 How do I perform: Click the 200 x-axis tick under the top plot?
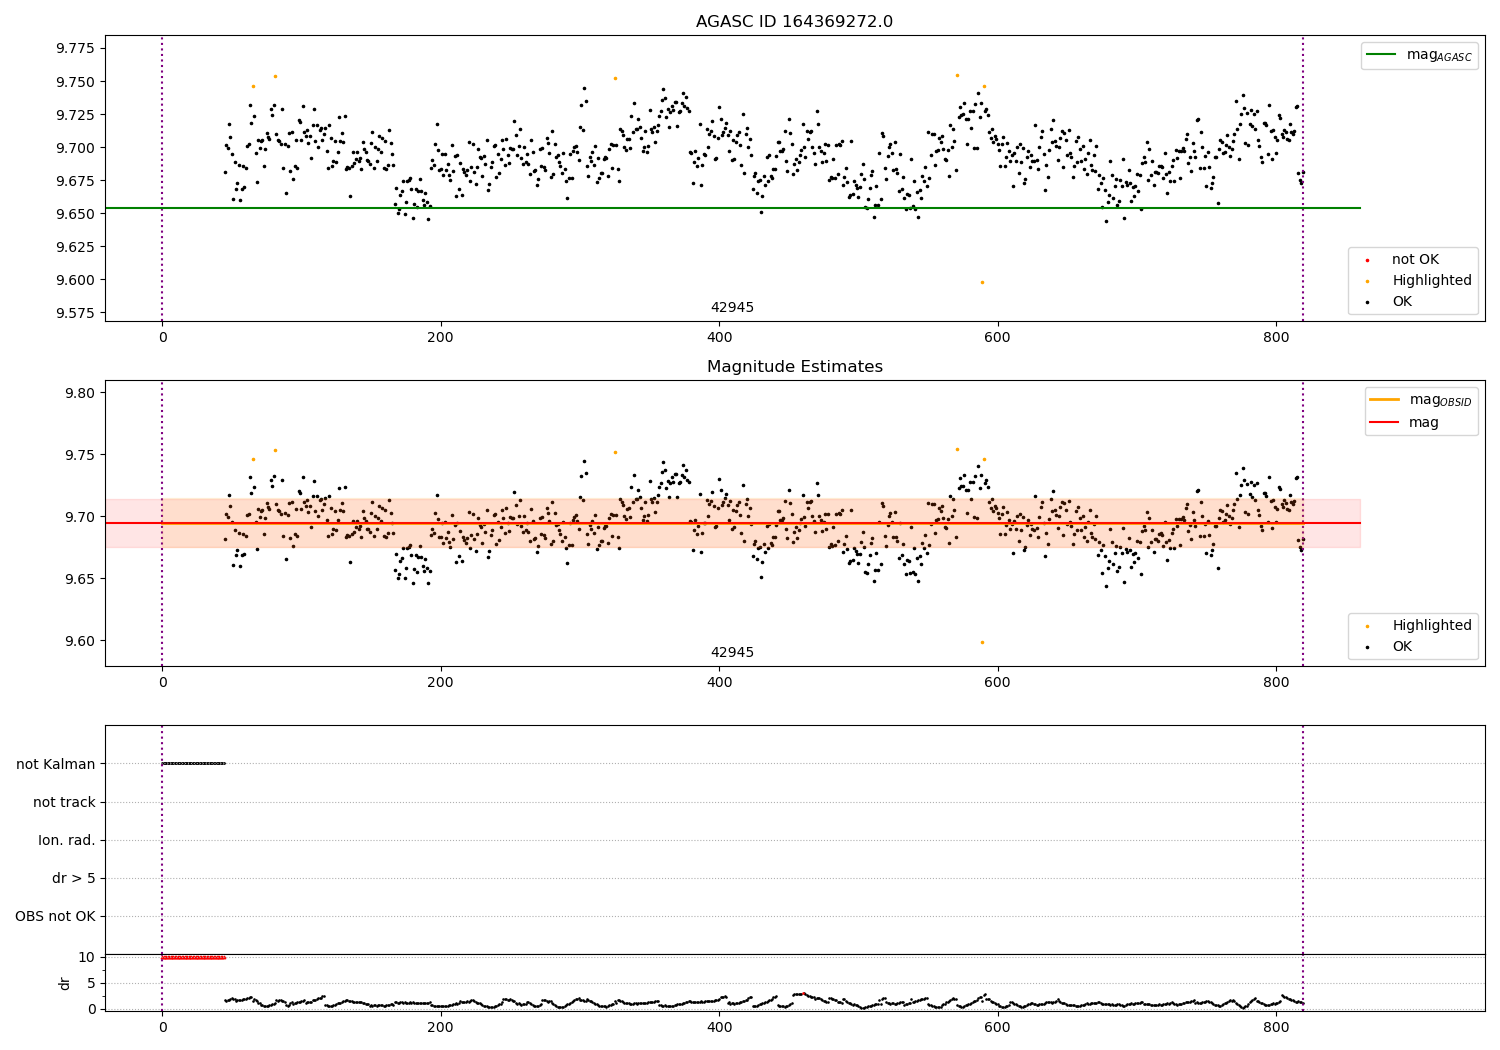pyautogui.click(x=440, y=338)
